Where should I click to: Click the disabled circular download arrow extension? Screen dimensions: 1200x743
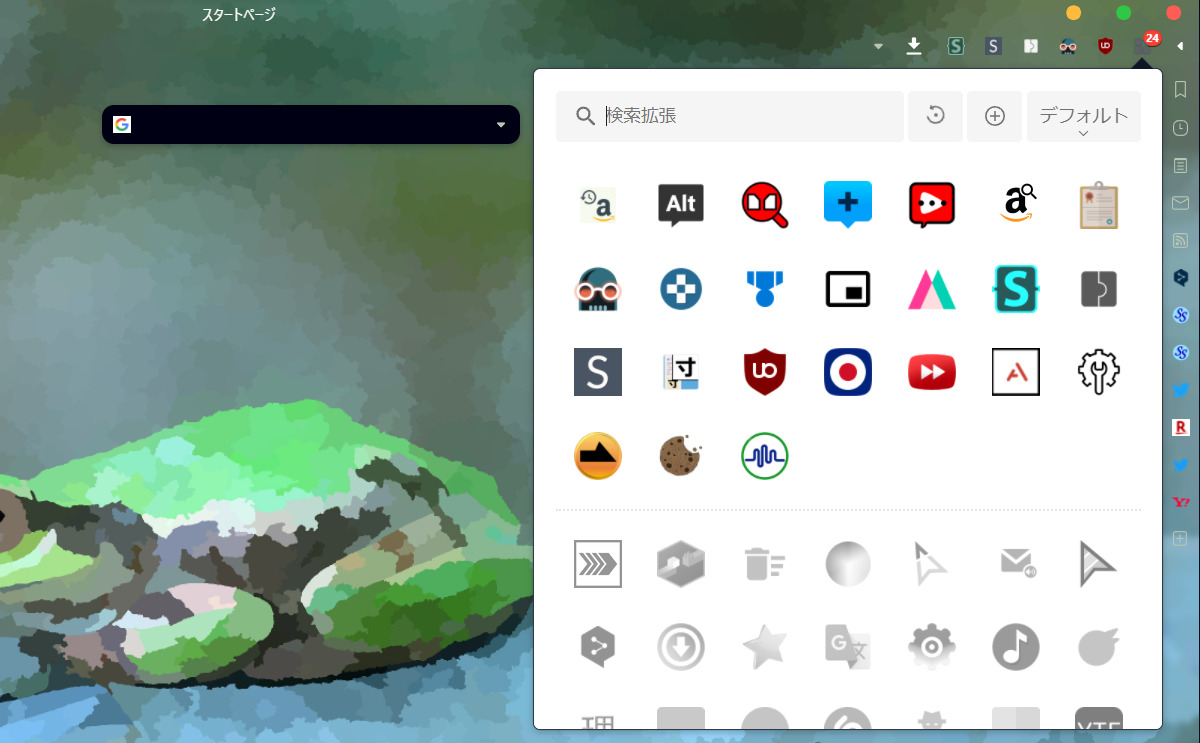click(x=681, y=648)
